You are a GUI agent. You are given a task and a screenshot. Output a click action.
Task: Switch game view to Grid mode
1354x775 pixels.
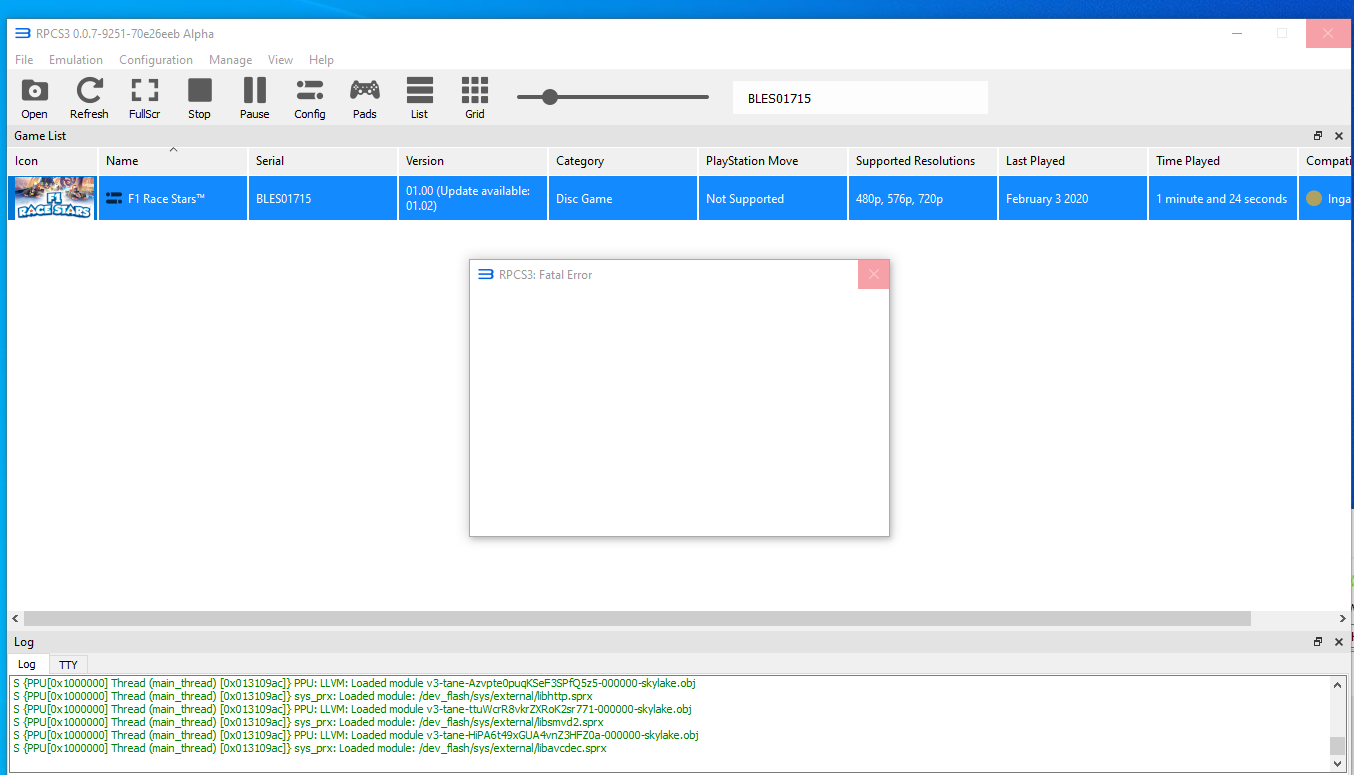pos(475,98)
